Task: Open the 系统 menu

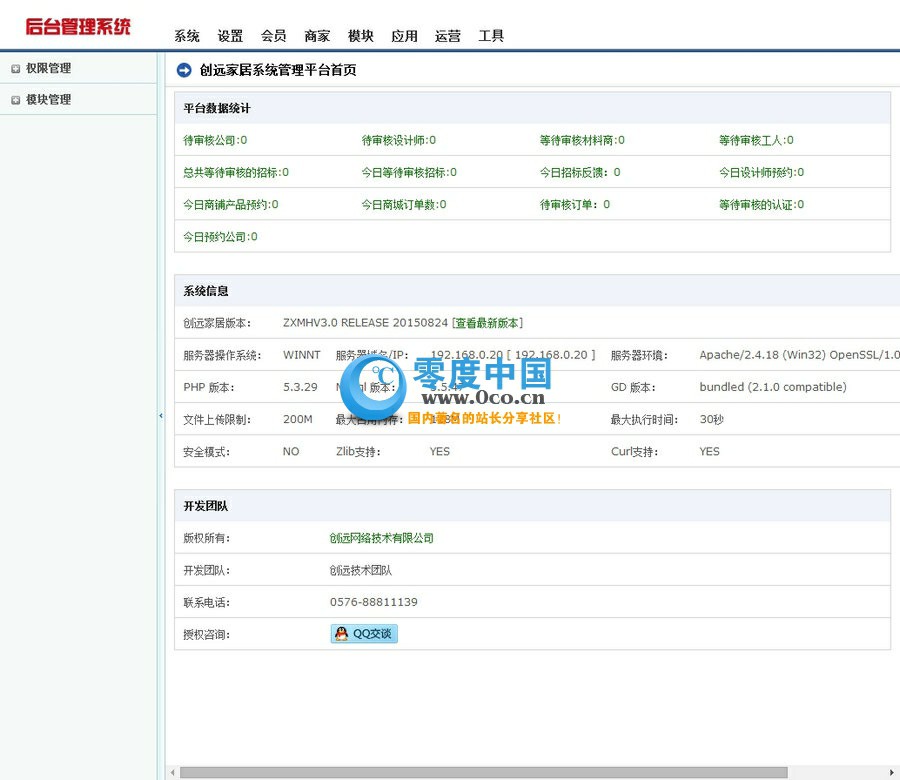Action: (186, 35)
